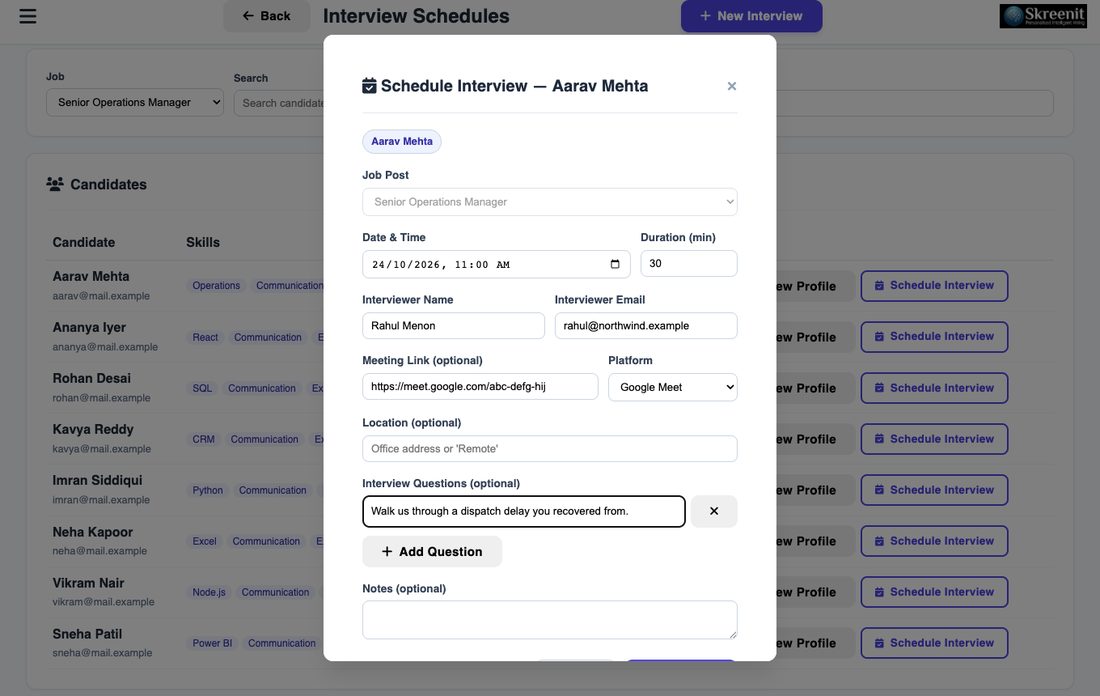Click the interview question text field
The height and width of the screenshot is (696, 1100).
pyautogui.click(x=523, y=511)
